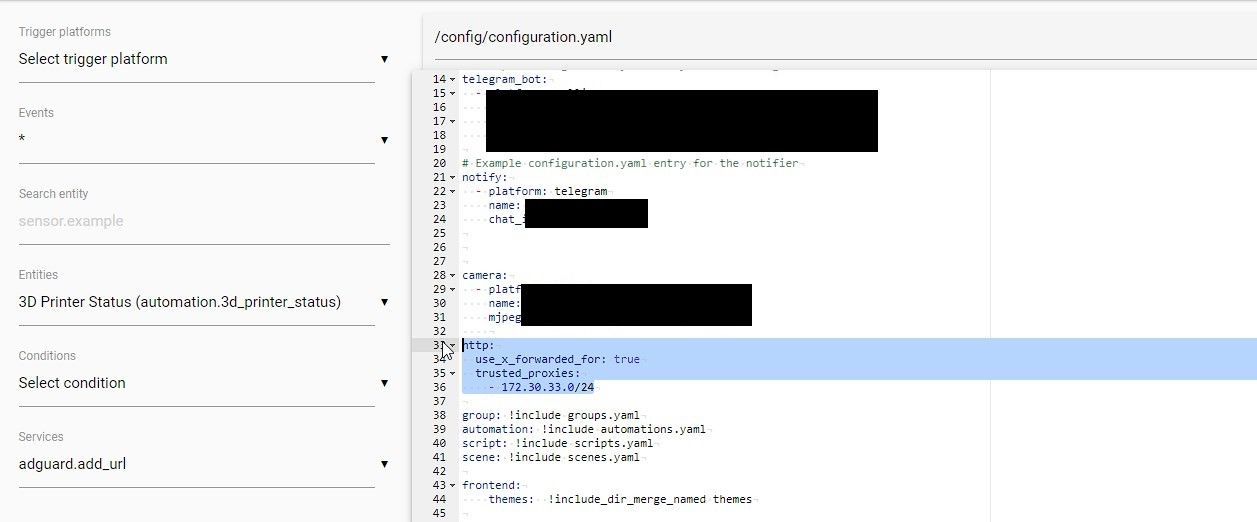The width and height of the screenshot is (1257, 522).
Task: Click 'use_x_forwarded_for: true' line
Action: 557,359
